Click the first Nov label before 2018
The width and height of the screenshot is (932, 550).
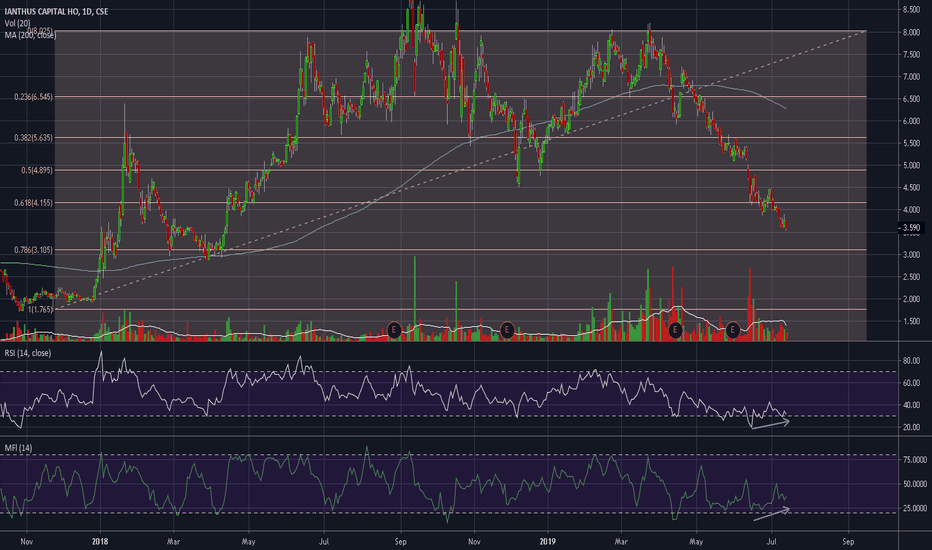(26, 542)
